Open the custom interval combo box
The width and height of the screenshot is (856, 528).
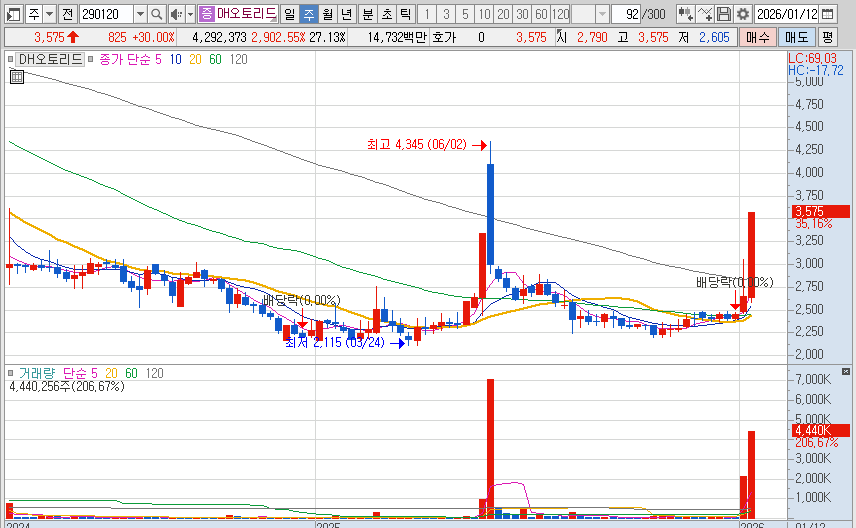[x=590, y=14]
